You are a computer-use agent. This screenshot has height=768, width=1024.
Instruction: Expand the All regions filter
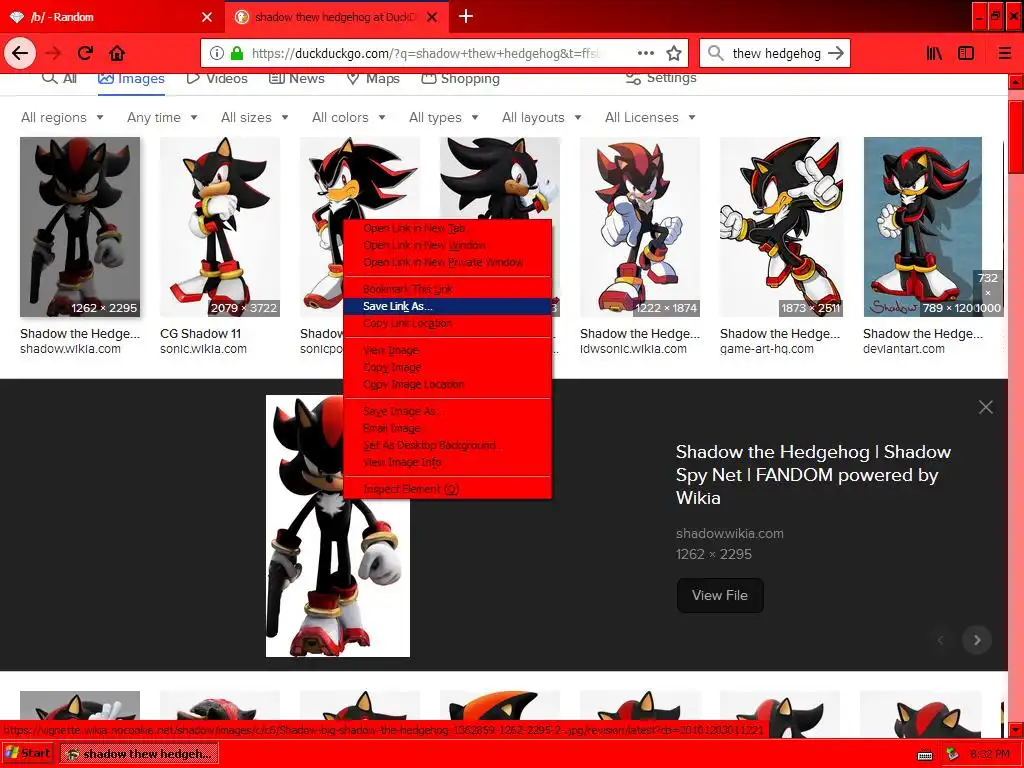[62, 118]
